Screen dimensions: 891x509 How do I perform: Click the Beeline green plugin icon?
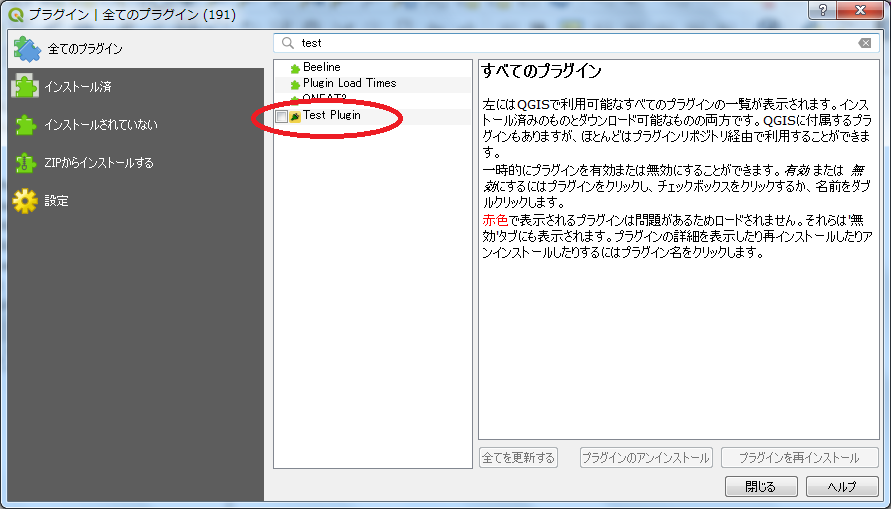(x=295, y=69)
